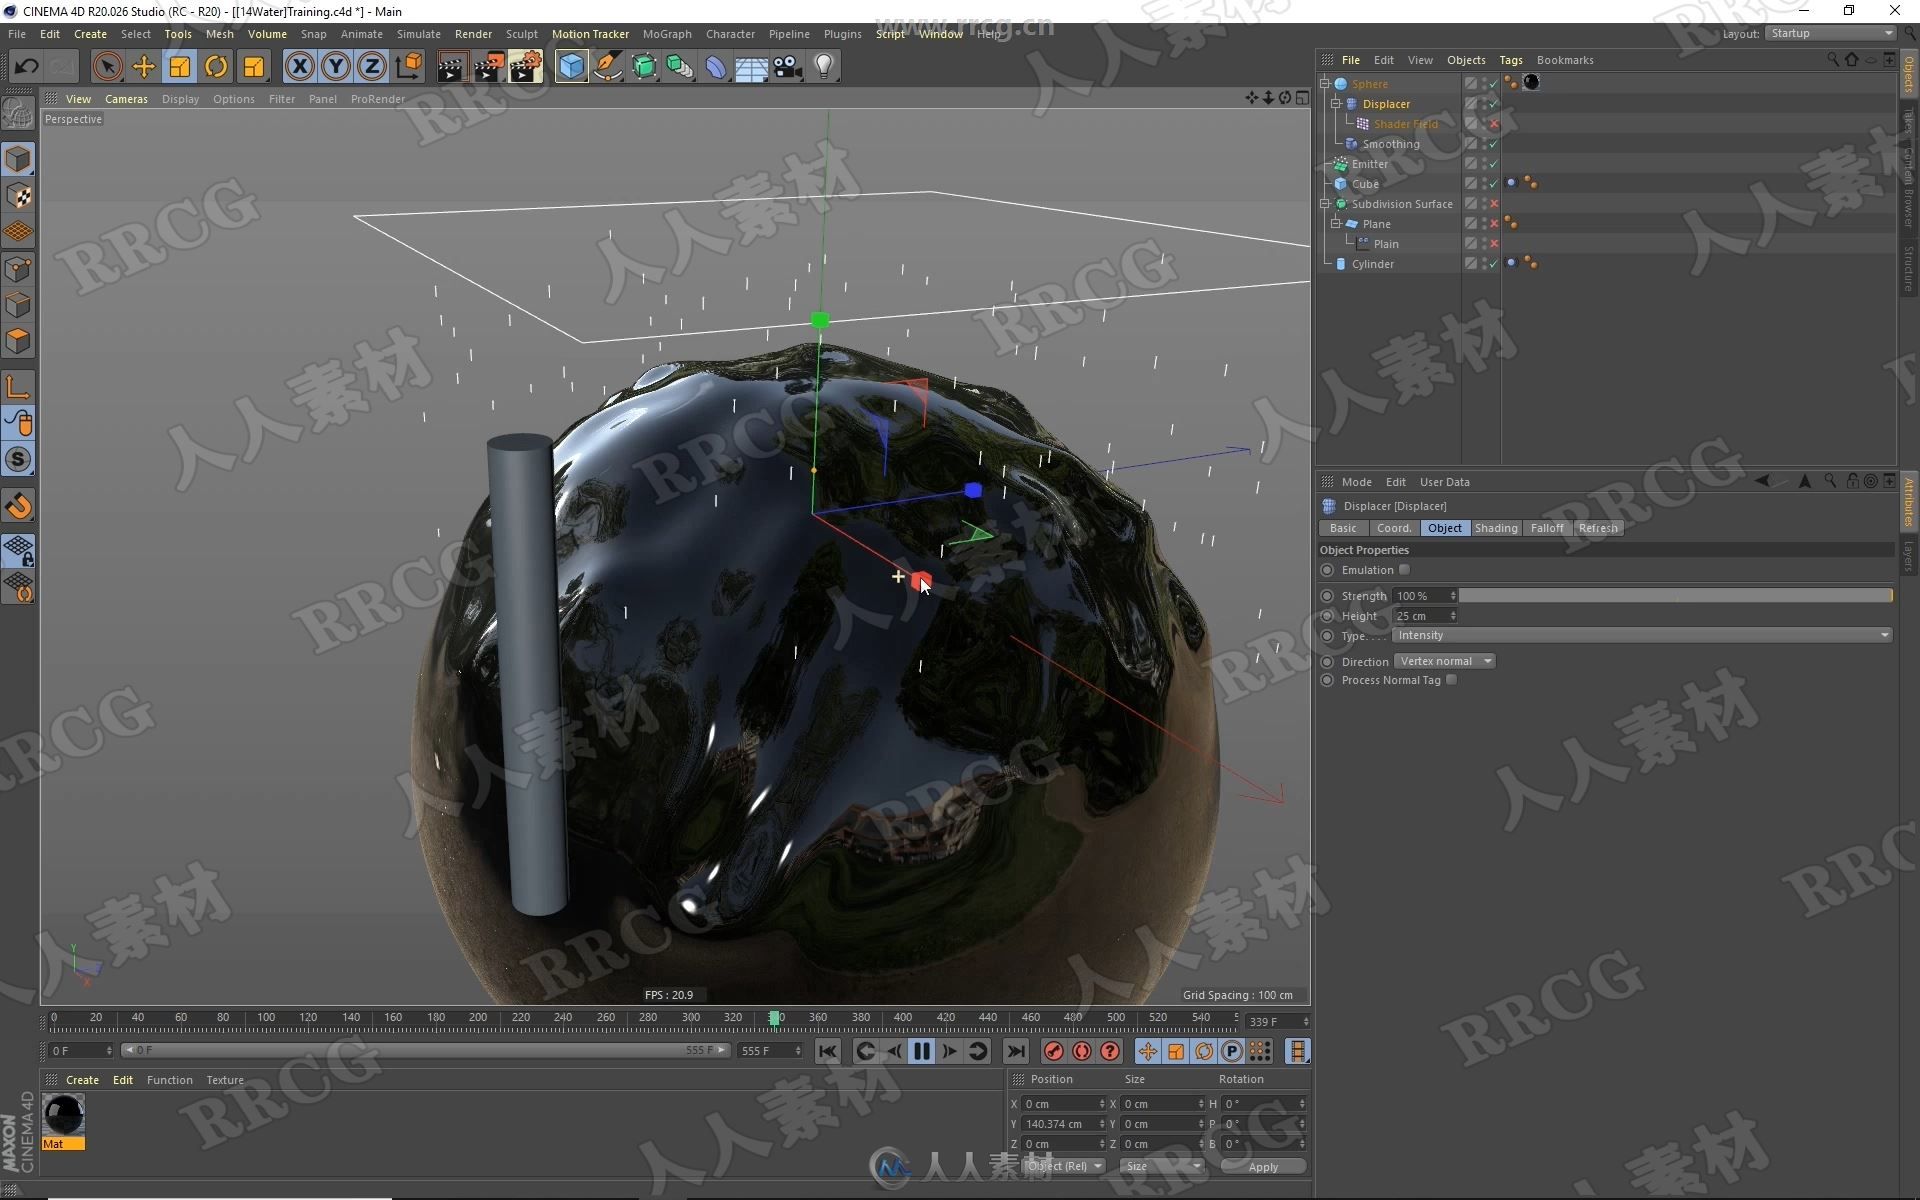The width and height of the screenshot is (1920, 1200).
Task: Open the Deformer bend icon
Action: pyautogui.click(x=716, y=67)
